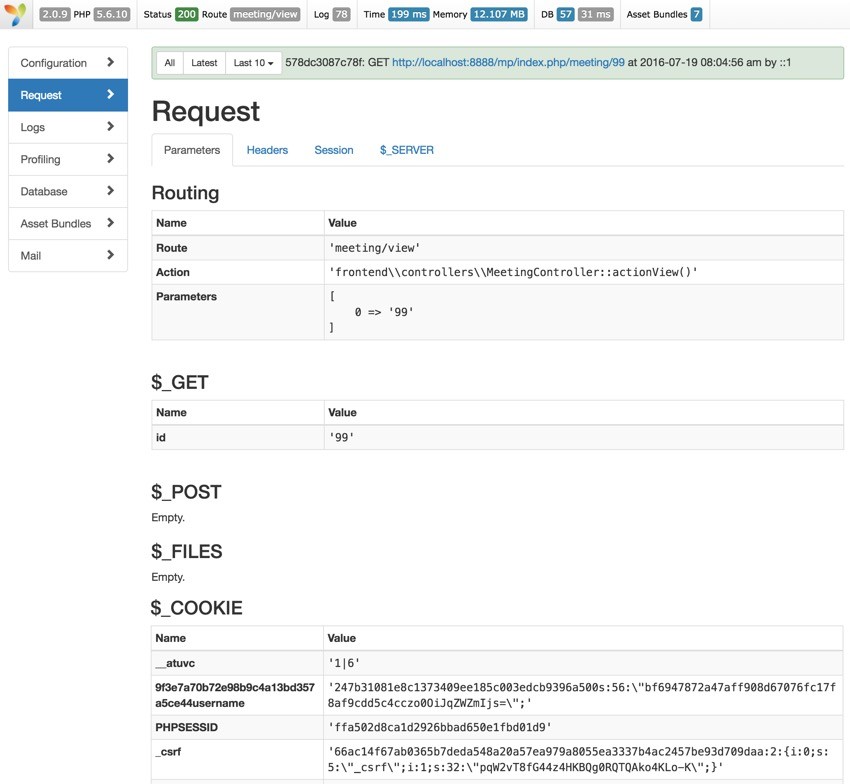850x784 pixels.
Task: Click the chevron beside Profiling
Action: pos(111,158)
